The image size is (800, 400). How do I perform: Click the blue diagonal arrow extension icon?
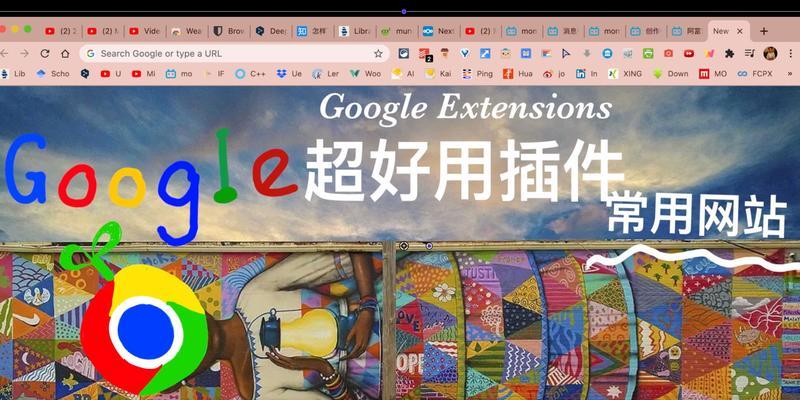click(485, 53)
